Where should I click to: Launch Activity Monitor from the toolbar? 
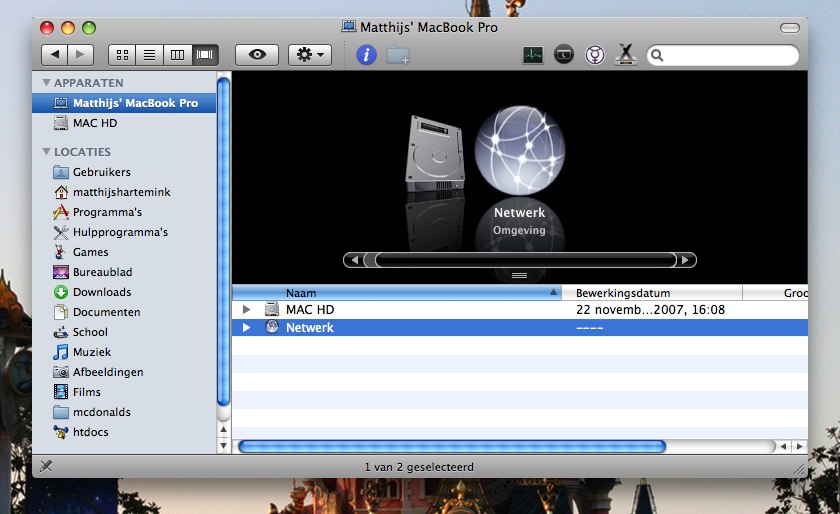(x=532, y=55)
